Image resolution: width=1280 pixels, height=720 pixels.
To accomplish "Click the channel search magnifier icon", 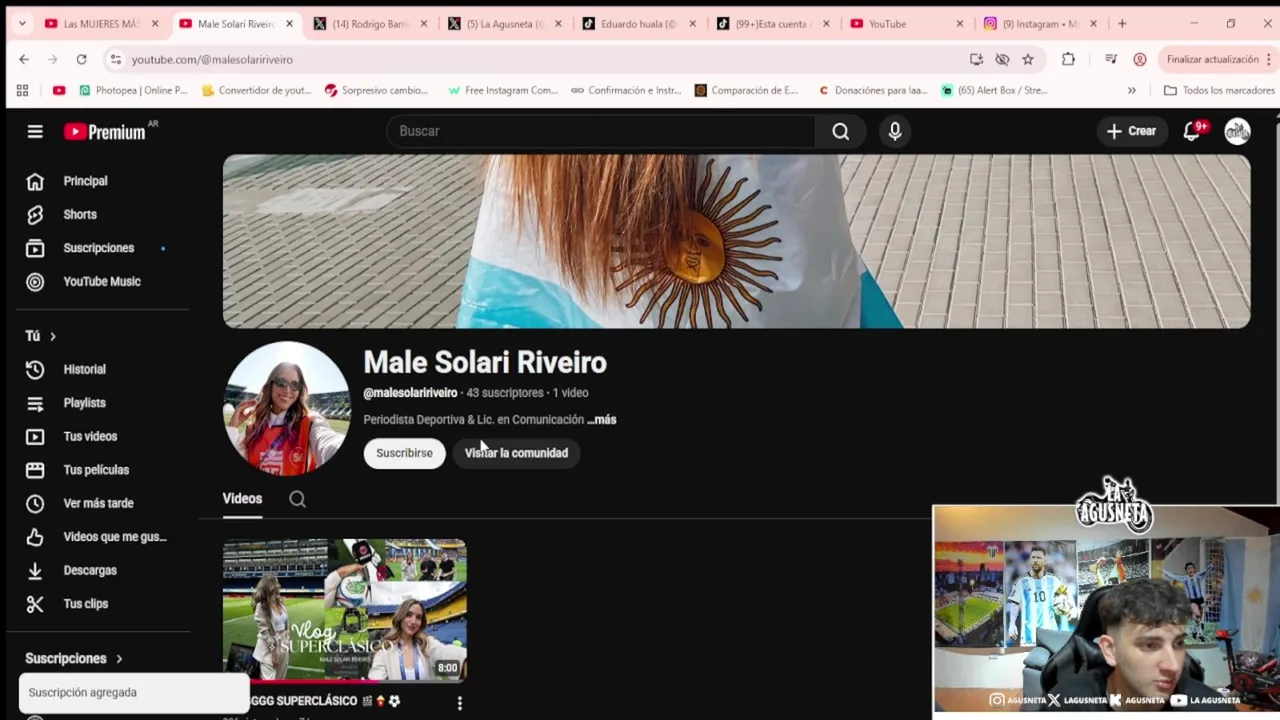I will [297, 499].
